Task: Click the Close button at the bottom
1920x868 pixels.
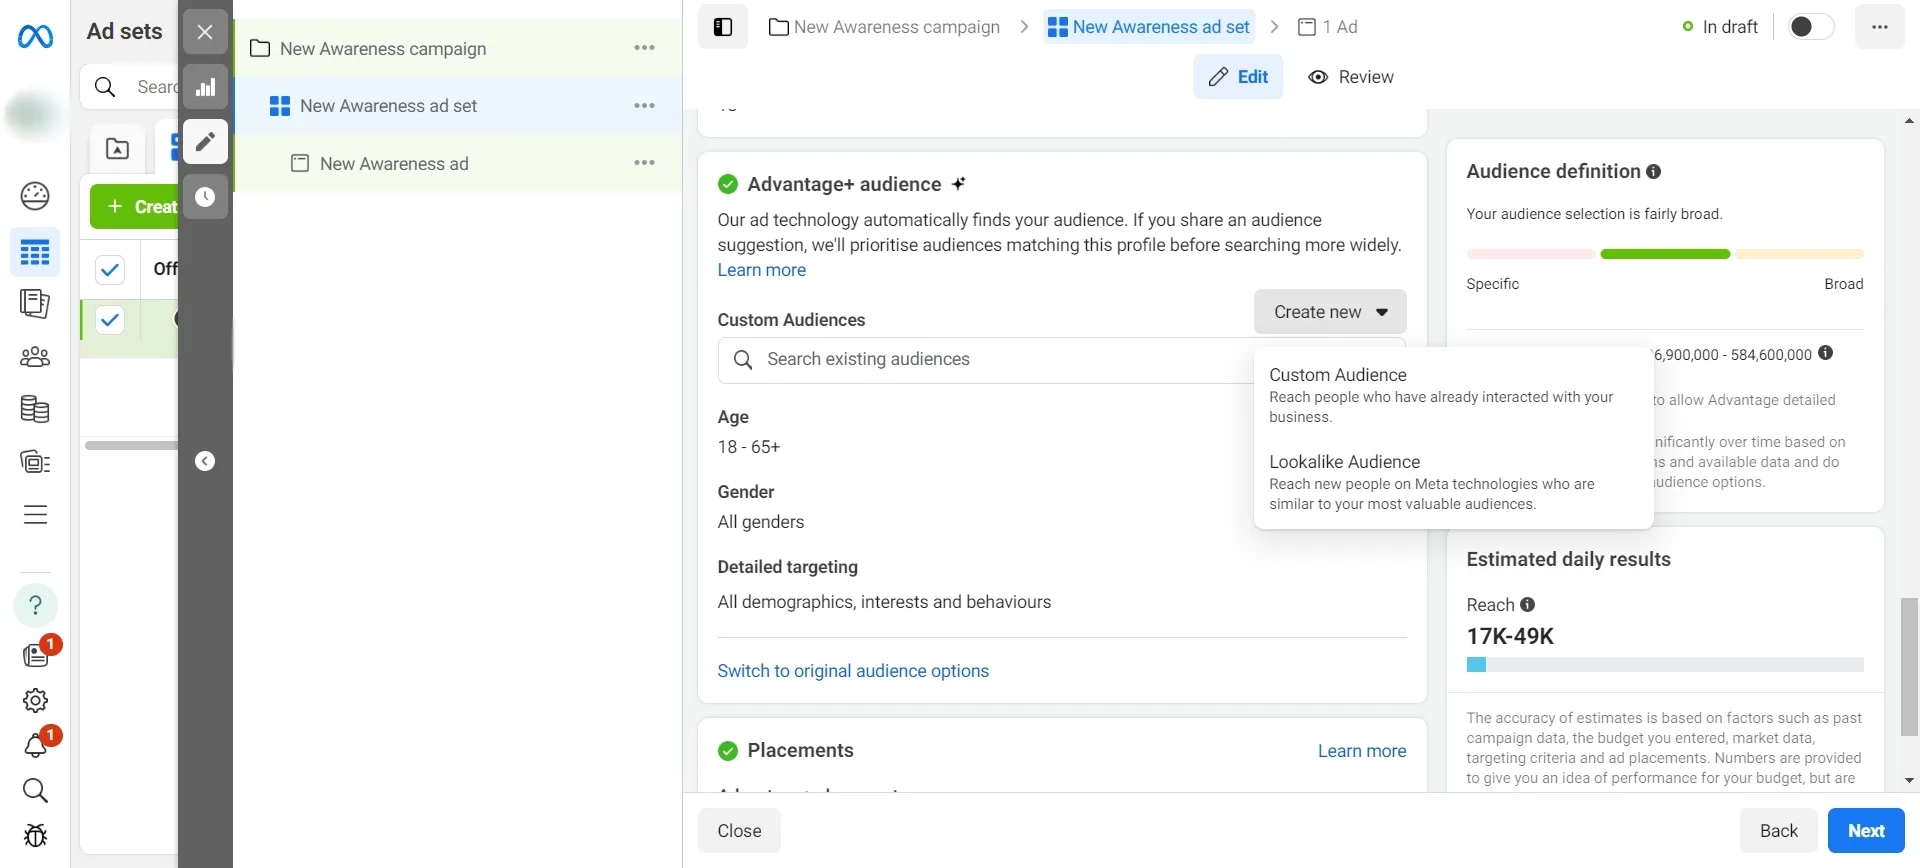Action: click(x=739, y=831)
